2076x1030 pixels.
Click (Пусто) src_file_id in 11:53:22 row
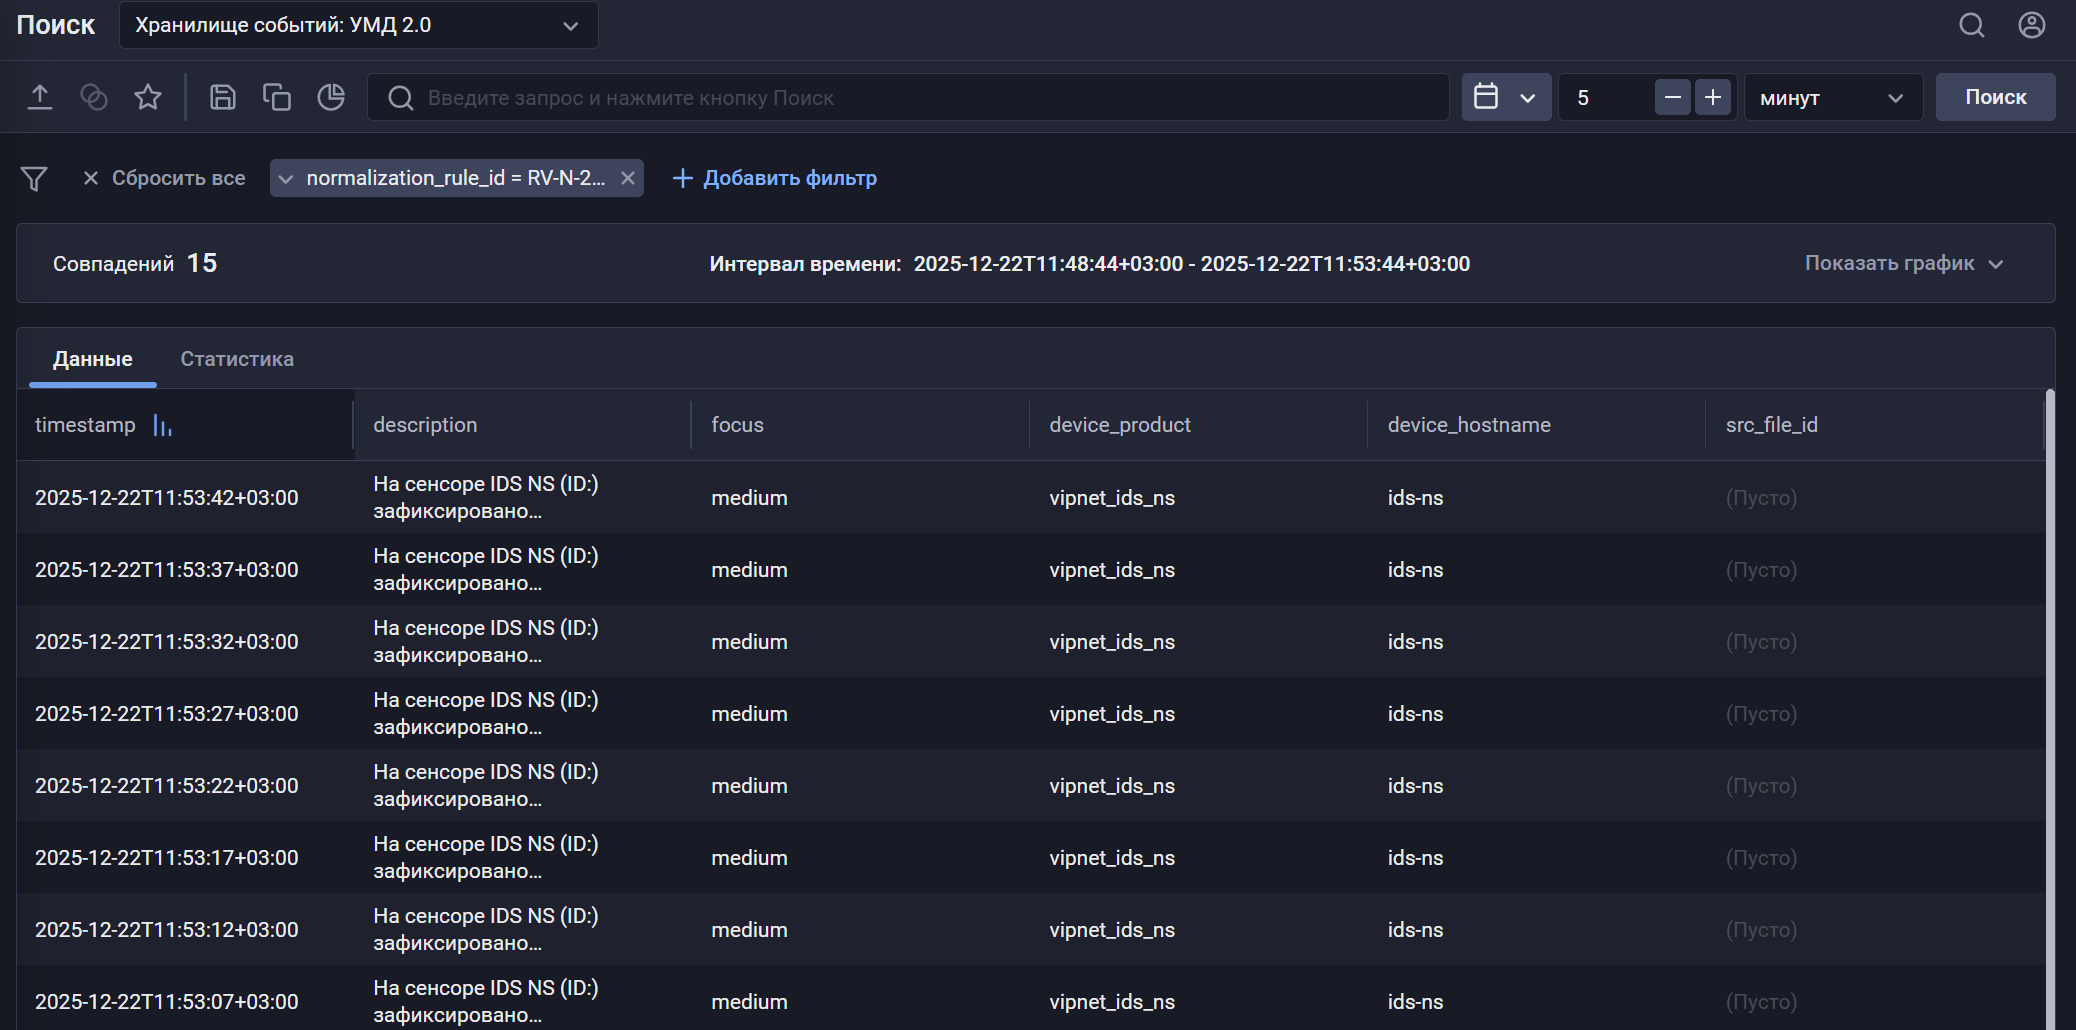click(1761, 786)
